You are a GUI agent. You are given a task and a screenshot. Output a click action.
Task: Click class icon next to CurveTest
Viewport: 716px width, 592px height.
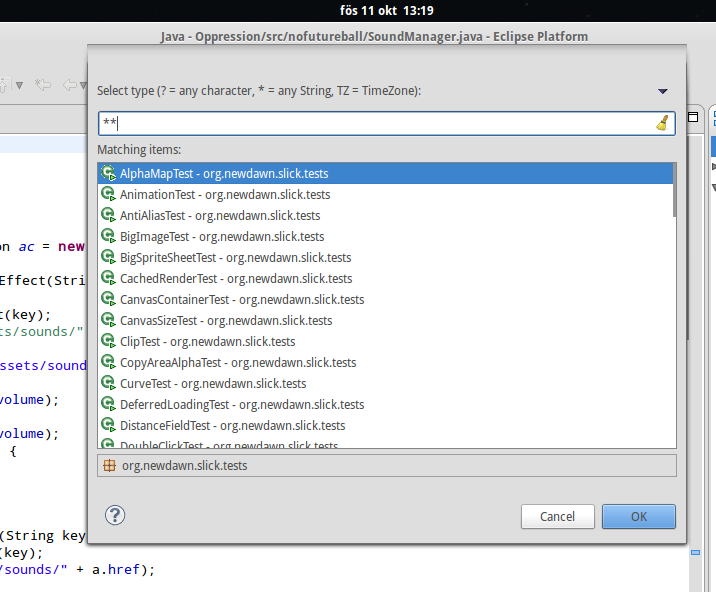click(108, 383)
